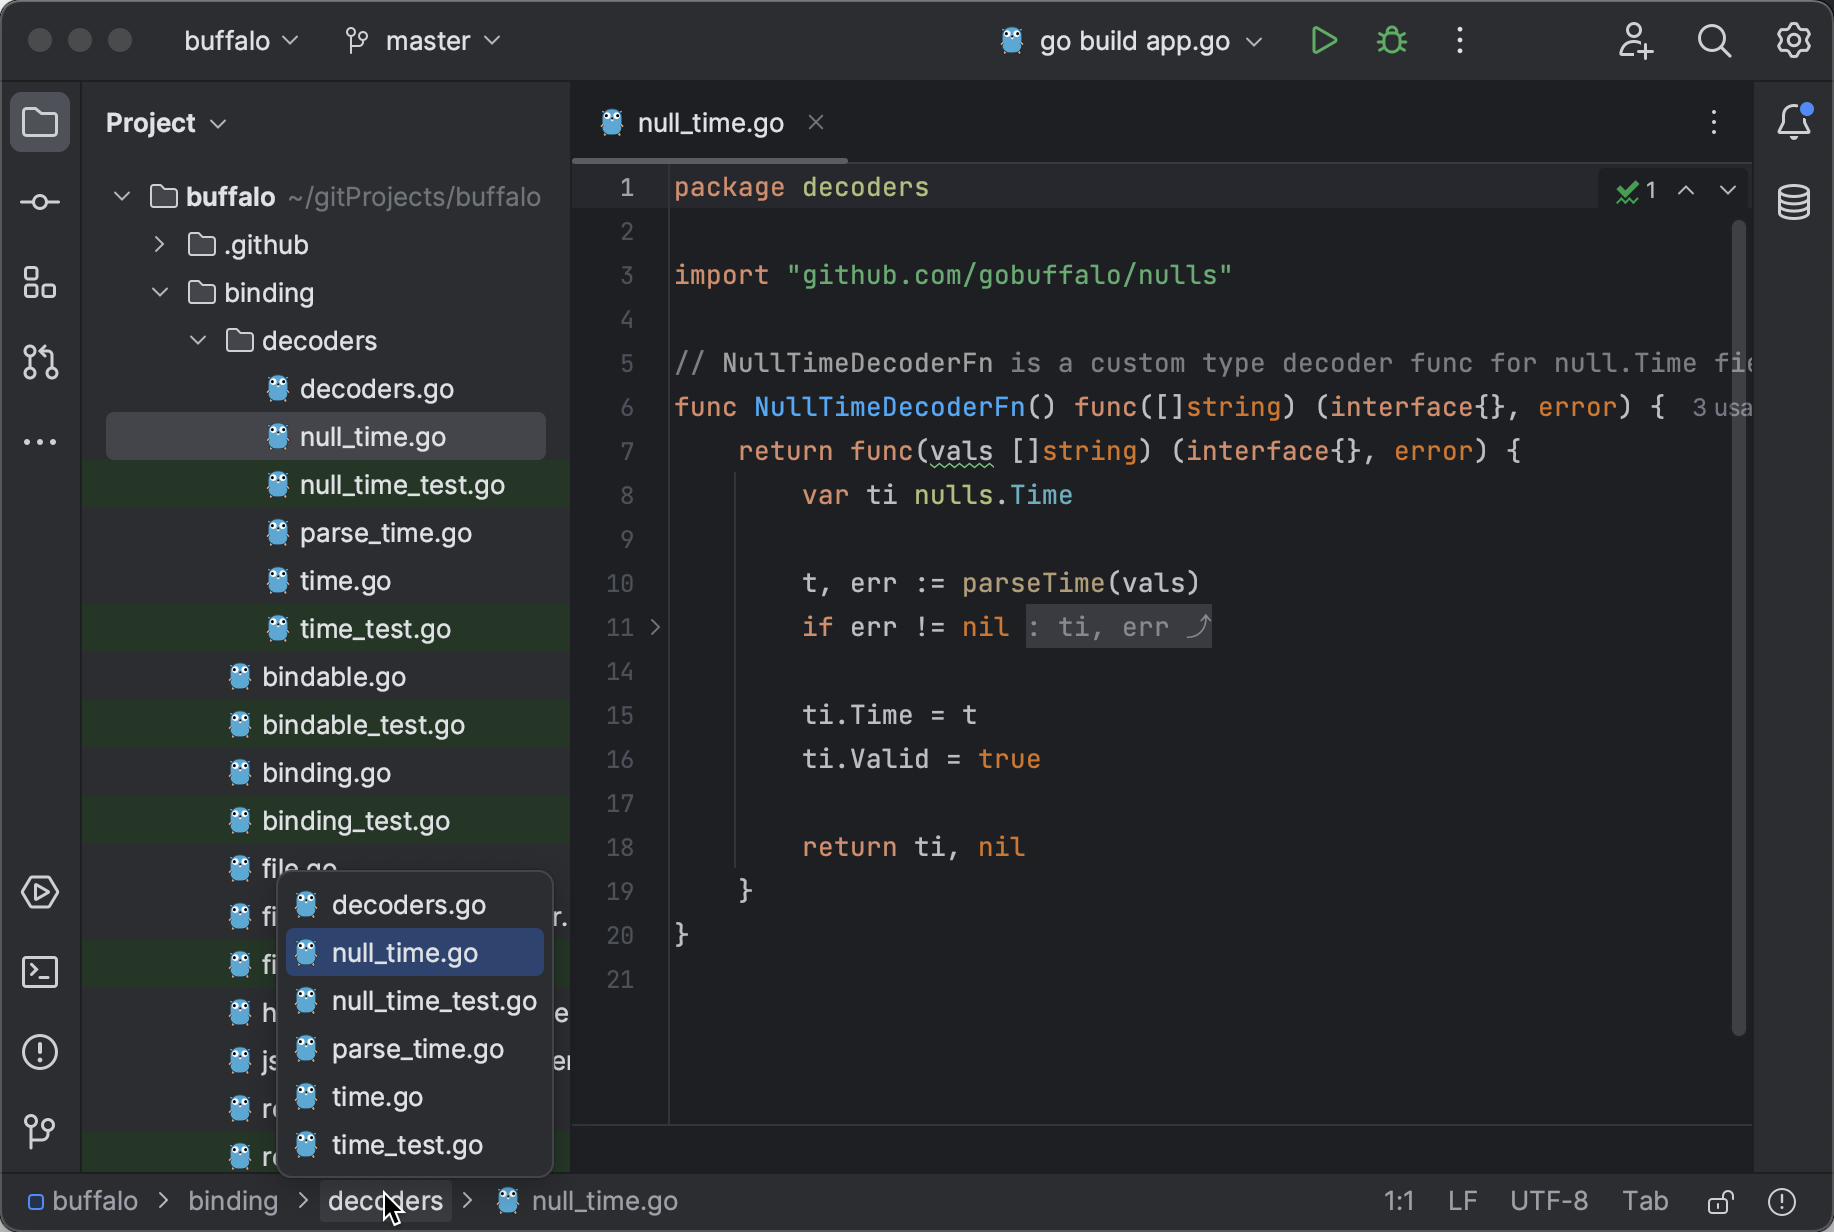
Task: Toggle the Problems view icon
Action: pyautogui.click(x=39, y=1052)
